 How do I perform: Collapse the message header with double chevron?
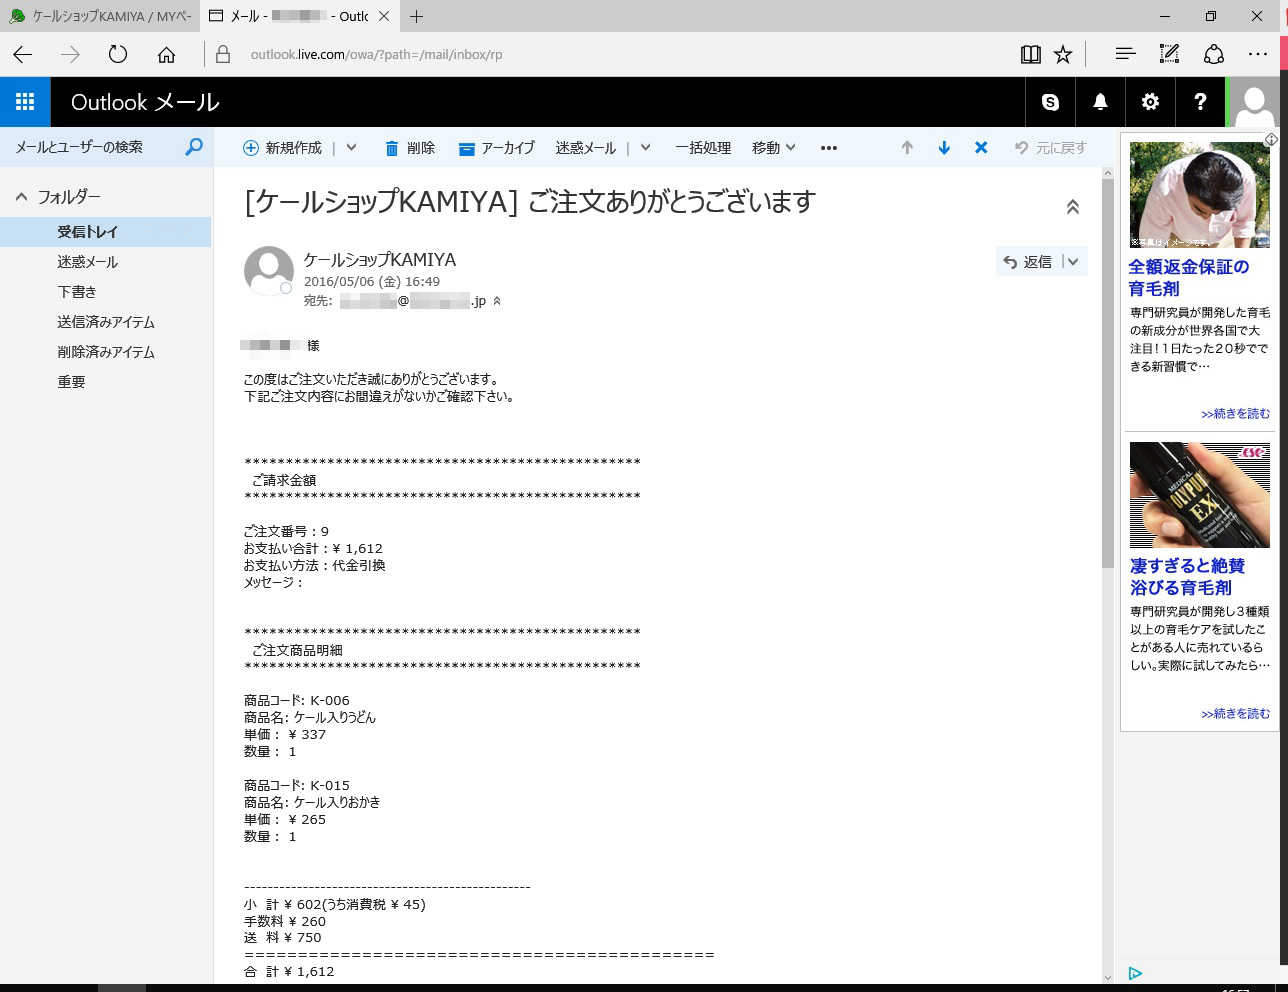(x=1072, y=207)
